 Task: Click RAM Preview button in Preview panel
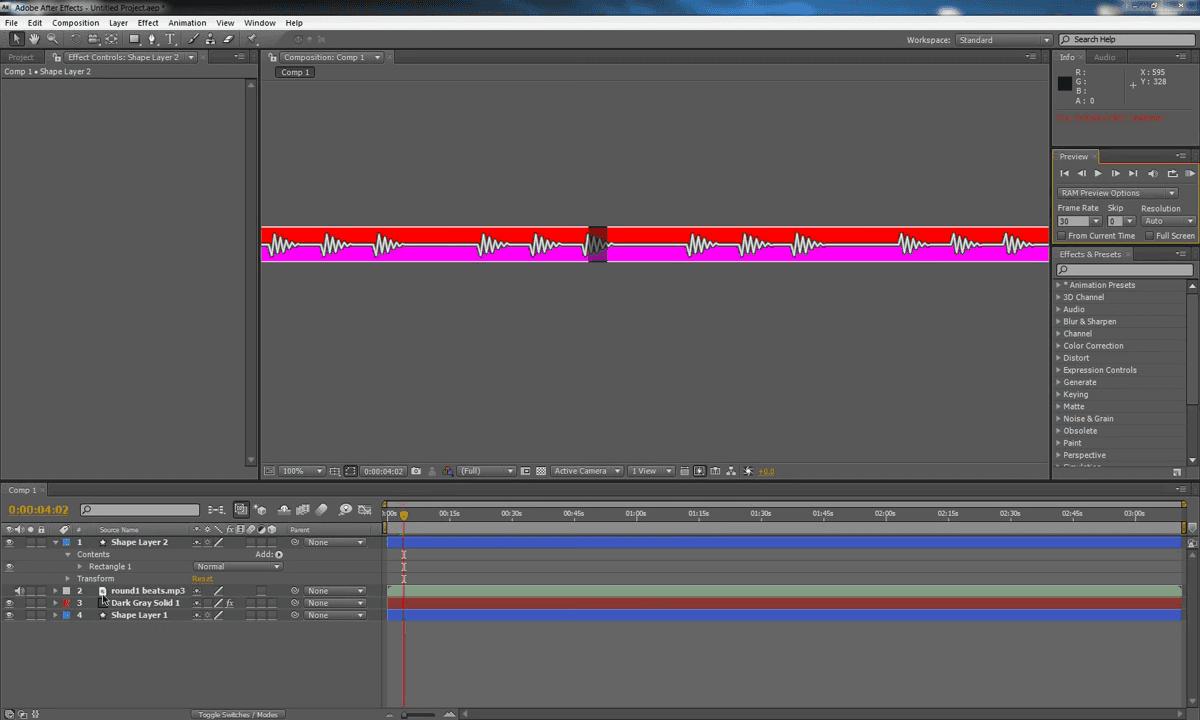coord(1189,174)
